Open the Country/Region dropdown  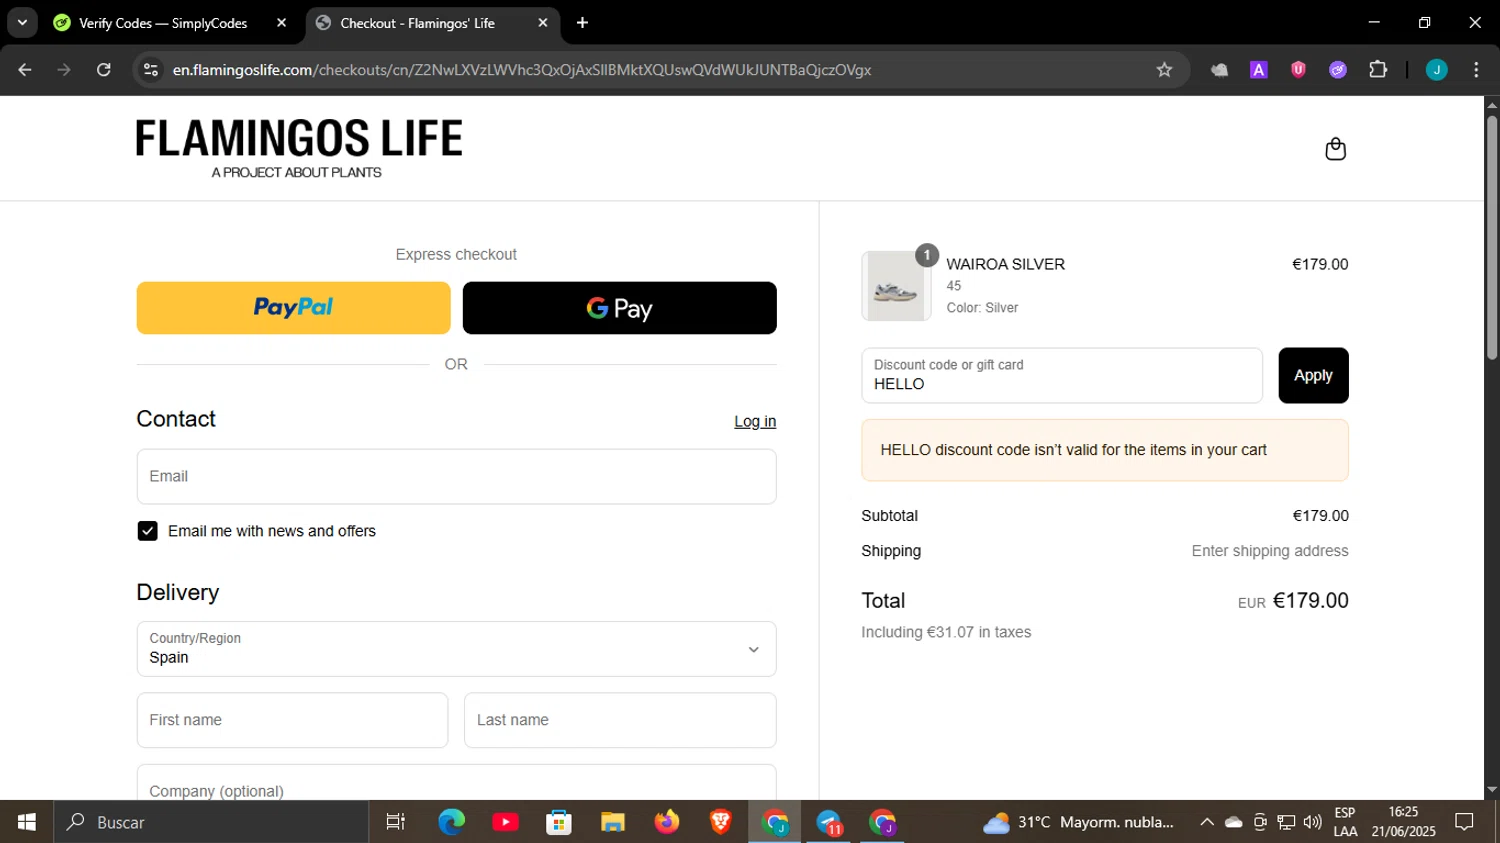(456, 649)
